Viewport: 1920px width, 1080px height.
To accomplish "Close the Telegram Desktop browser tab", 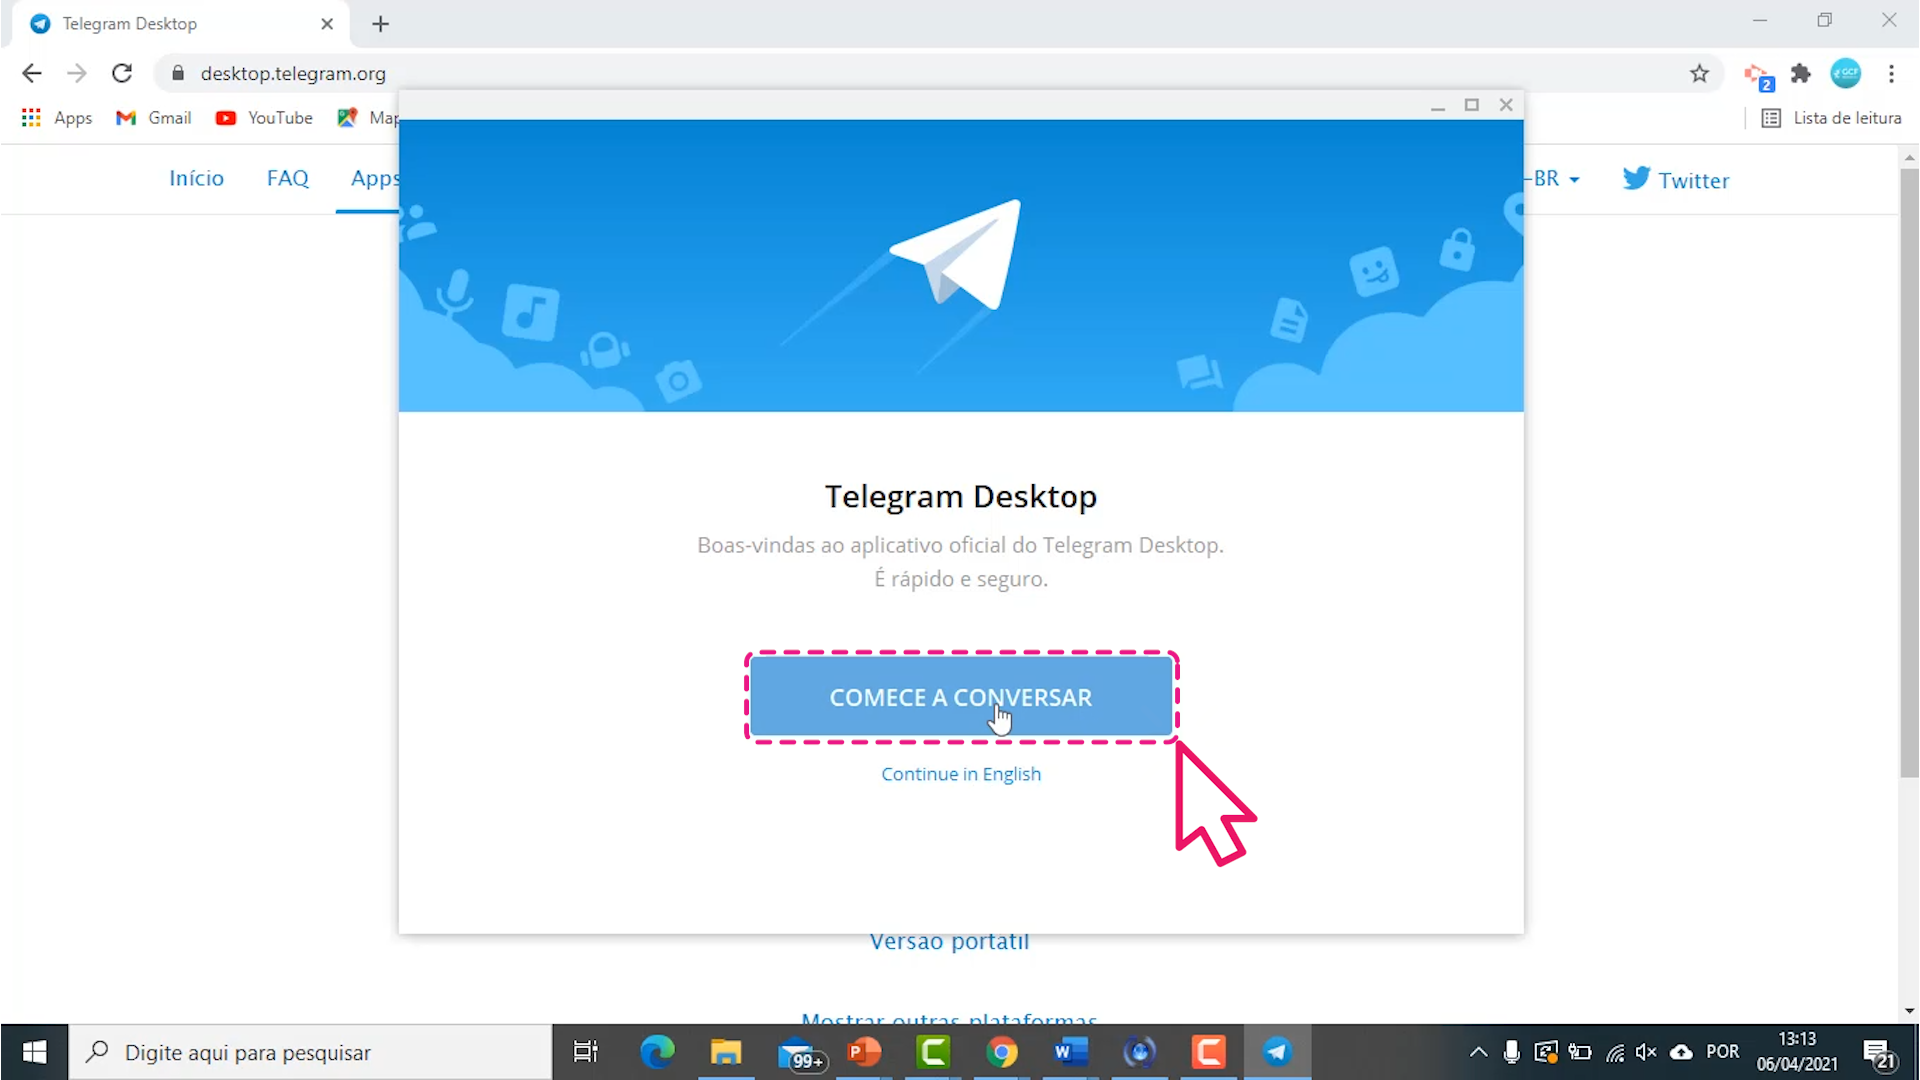I will click(327, 24).
